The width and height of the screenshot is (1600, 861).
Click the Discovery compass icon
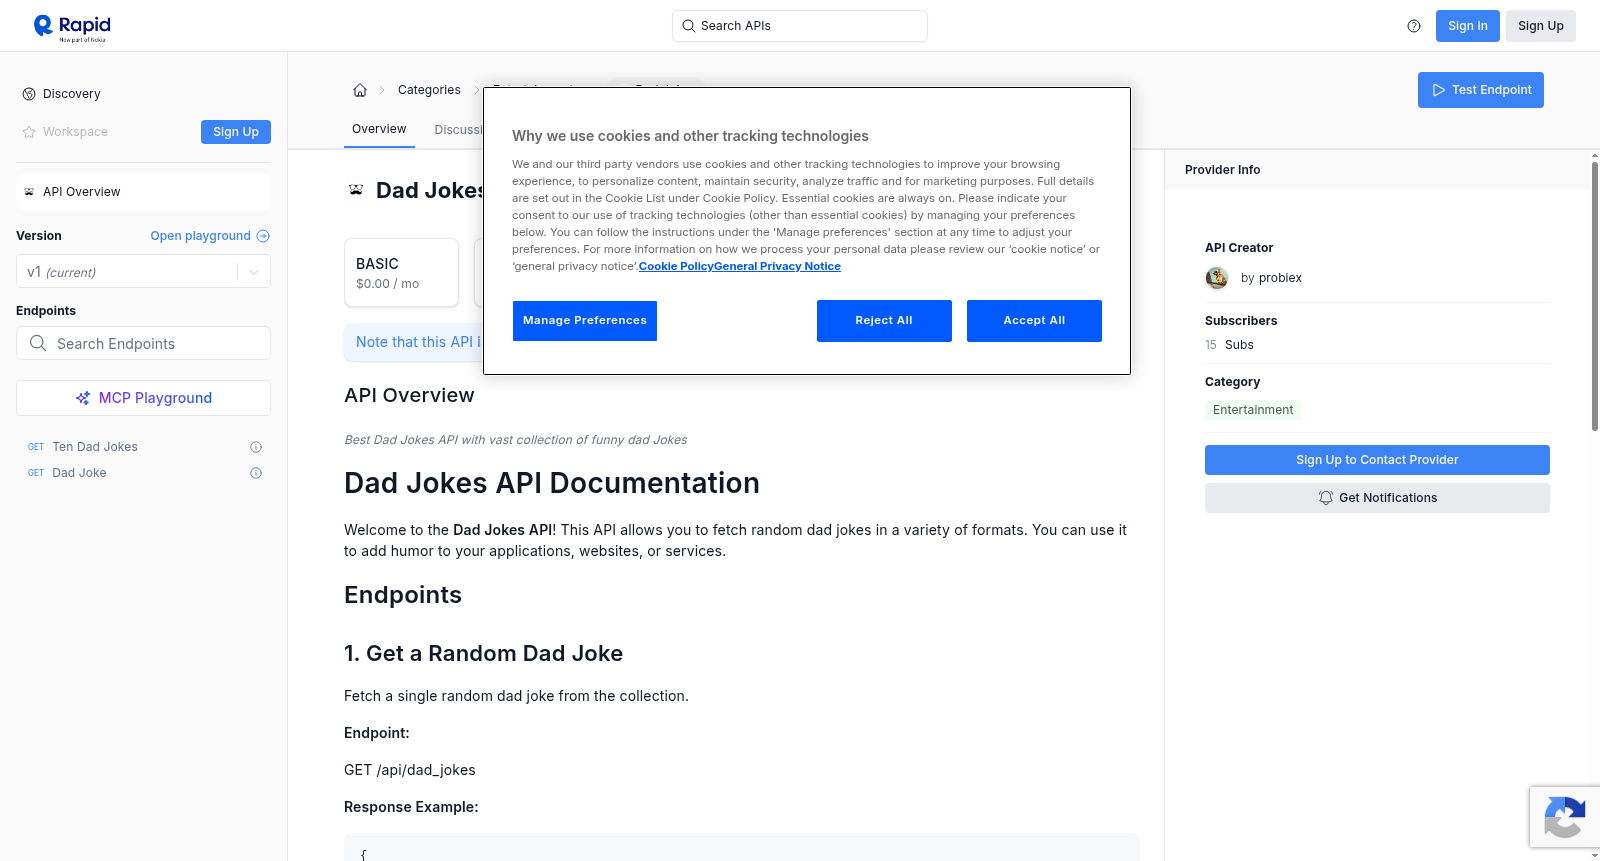(29, 94)
